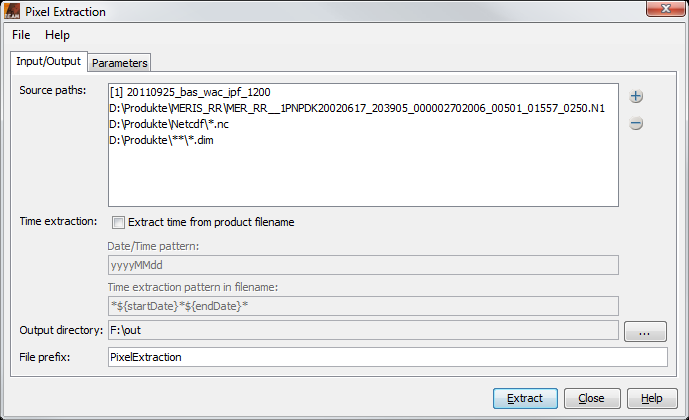The height and width of the screenshot is (420, 689).
Task: Click the Close button at bottom
Action: 592,398
